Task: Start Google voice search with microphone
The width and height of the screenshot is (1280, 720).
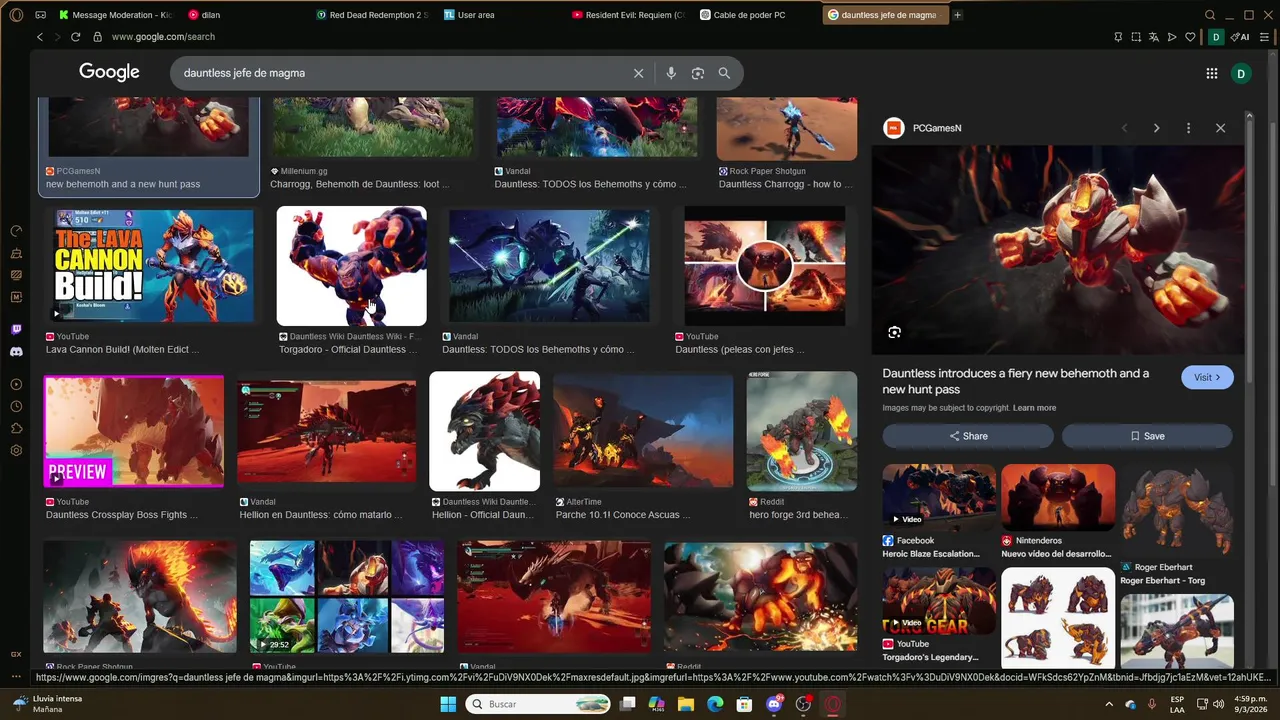Action: [671, 73]
